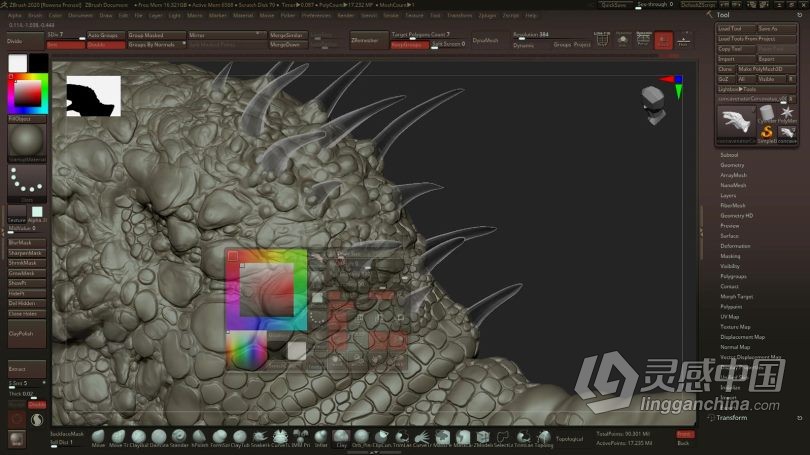Click the black silhouette reference thumbnail

coord(94,96)
